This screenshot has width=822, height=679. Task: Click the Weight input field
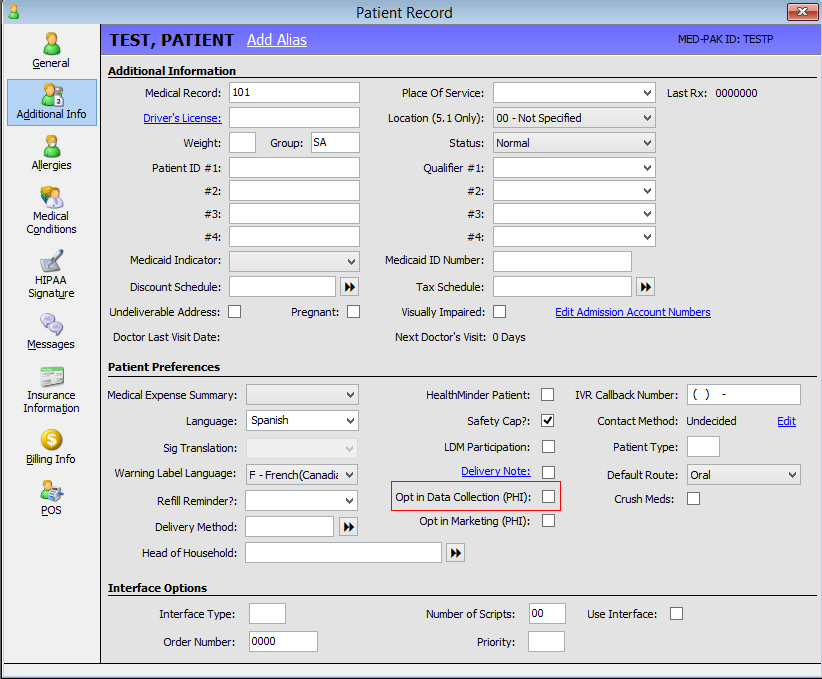[x=242, y=143]
